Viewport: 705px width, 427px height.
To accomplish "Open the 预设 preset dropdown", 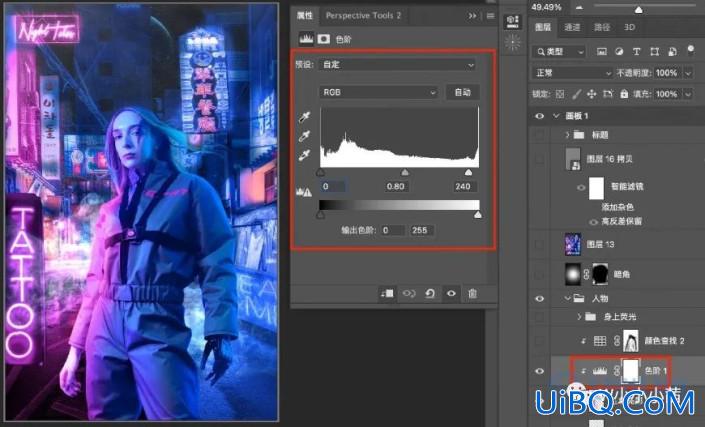I will coord(397,65).
